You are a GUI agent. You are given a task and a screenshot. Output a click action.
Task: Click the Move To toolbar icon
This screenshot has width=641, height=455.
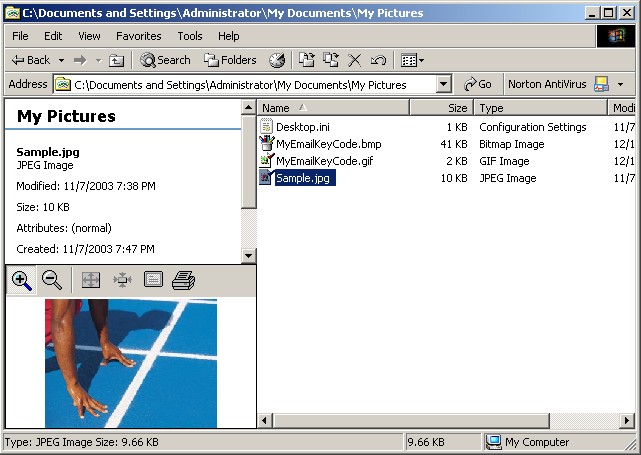pos(307,60)
